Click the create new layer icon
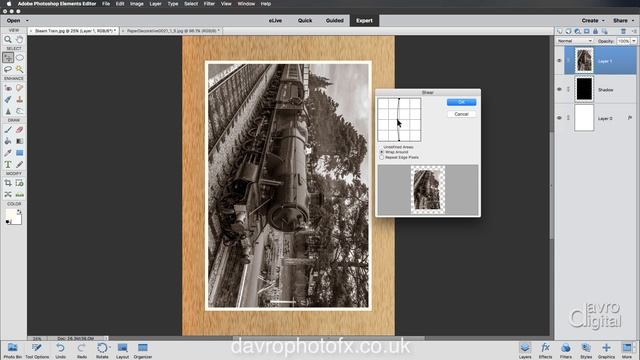 pos(560,31)
